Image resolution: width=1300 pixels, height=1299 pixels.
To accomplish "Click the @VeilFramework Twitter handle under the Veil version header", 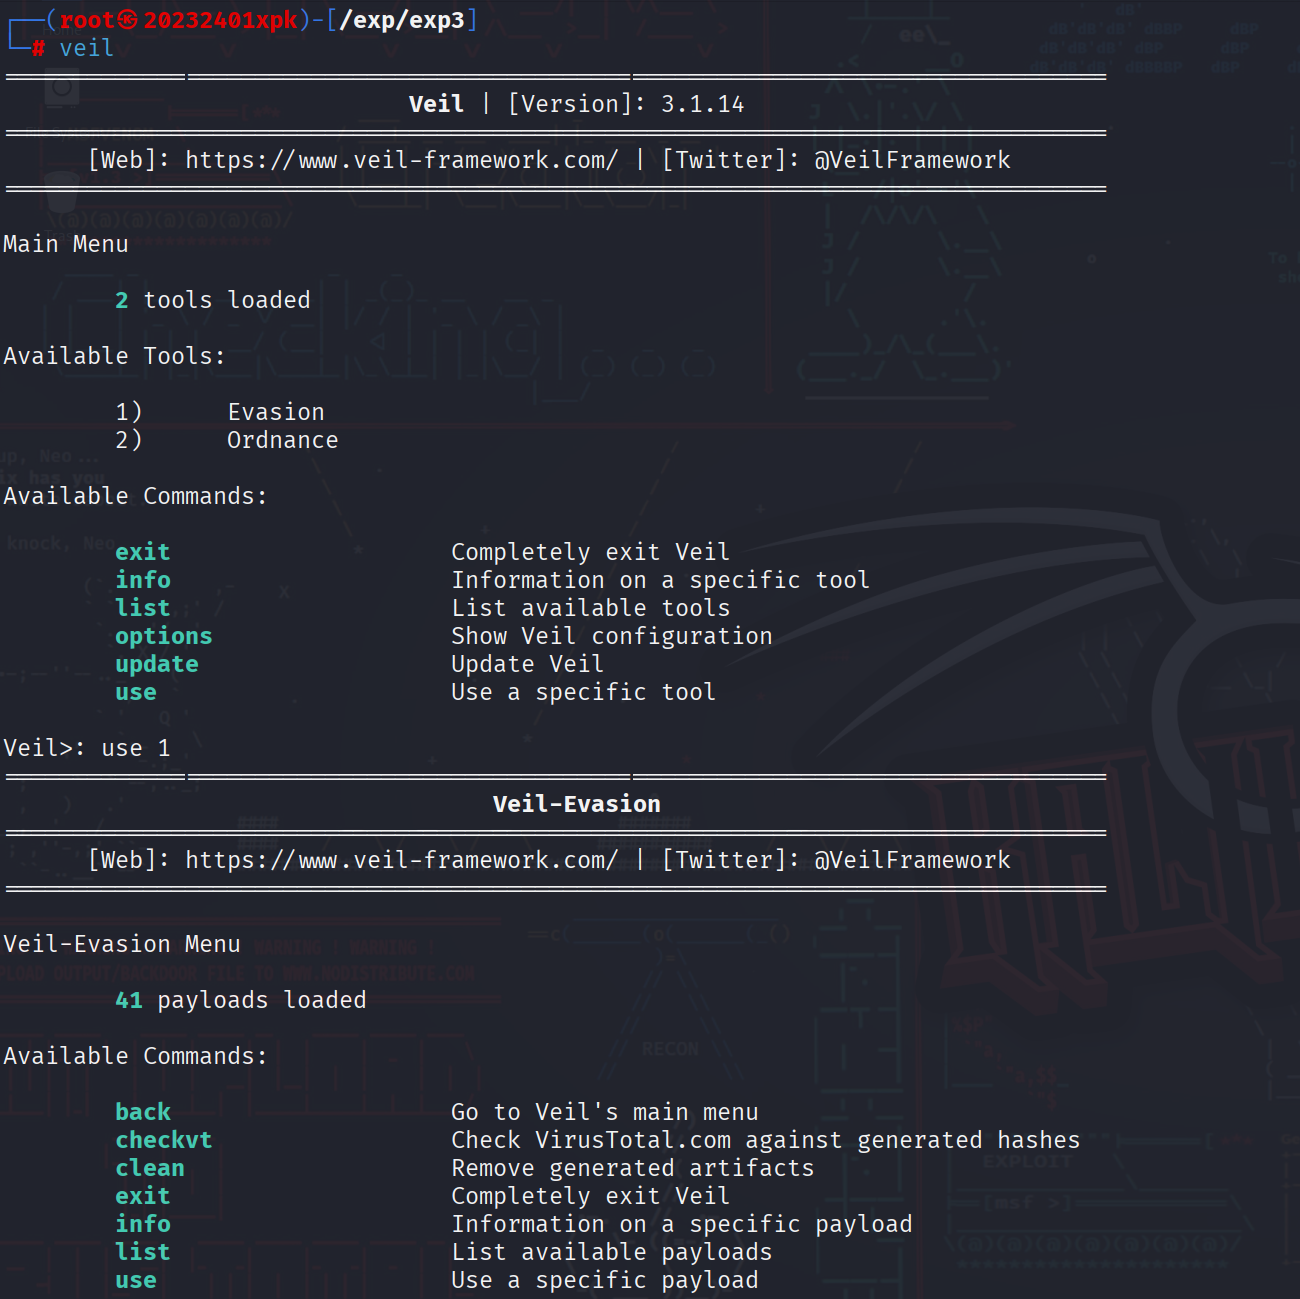I will click(912, 160).
